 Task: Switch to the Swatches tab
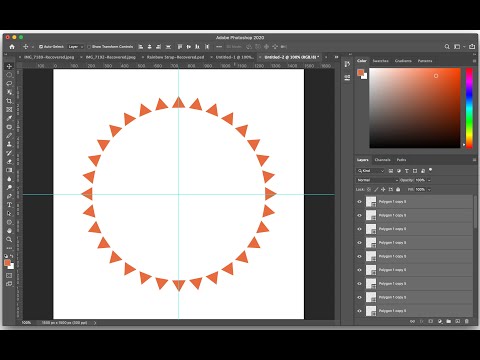pos(380,61)
